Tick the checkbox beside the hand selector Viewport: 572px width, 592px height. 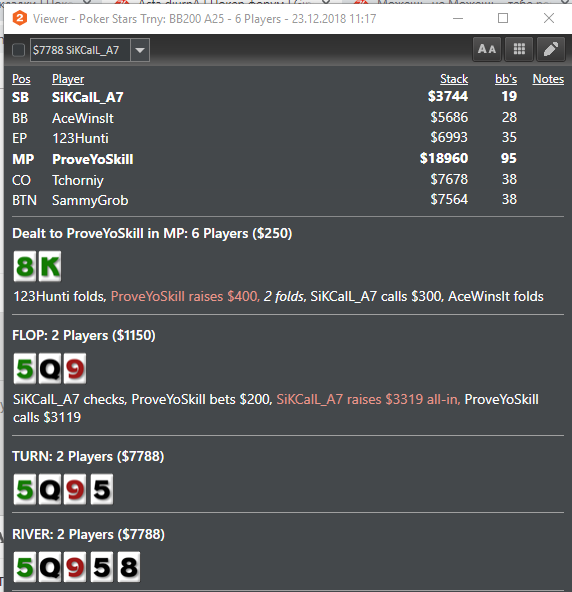pos(18,50)
